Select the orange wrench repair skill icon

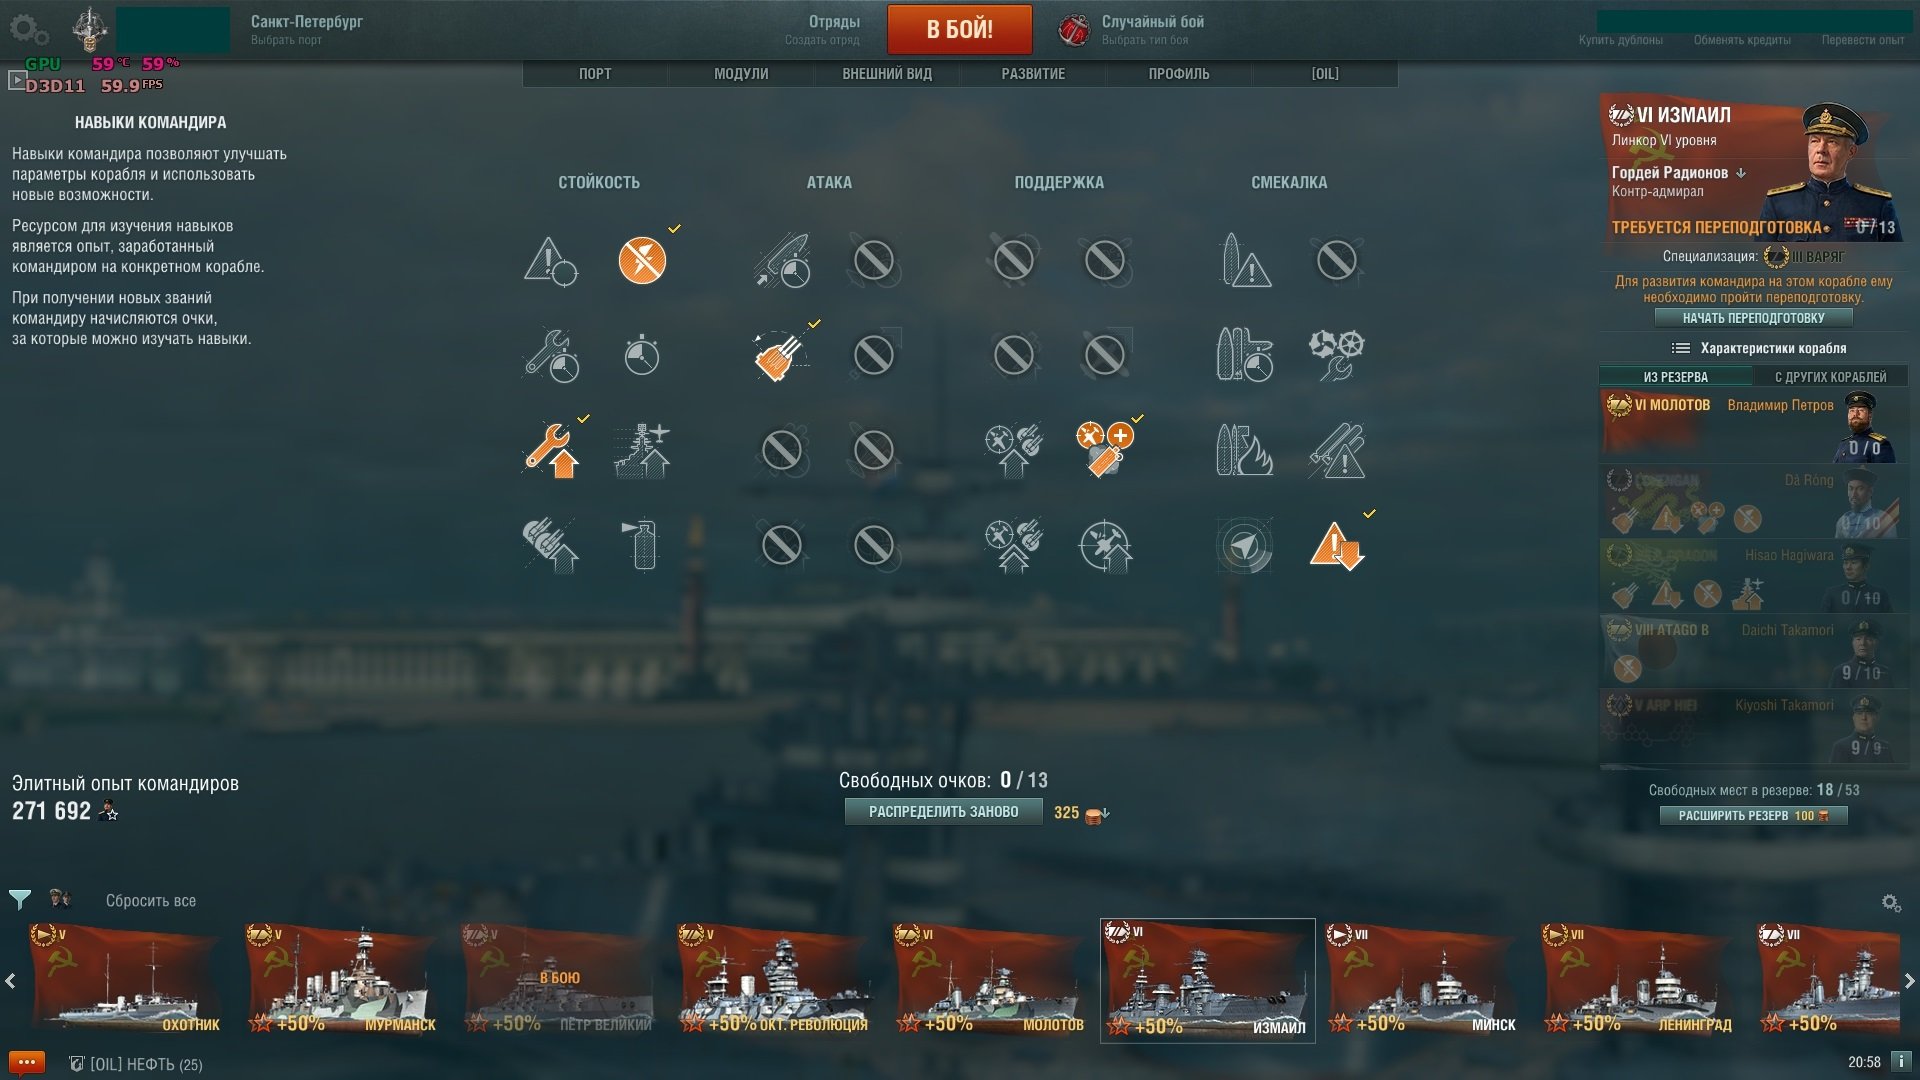point(550,450)
